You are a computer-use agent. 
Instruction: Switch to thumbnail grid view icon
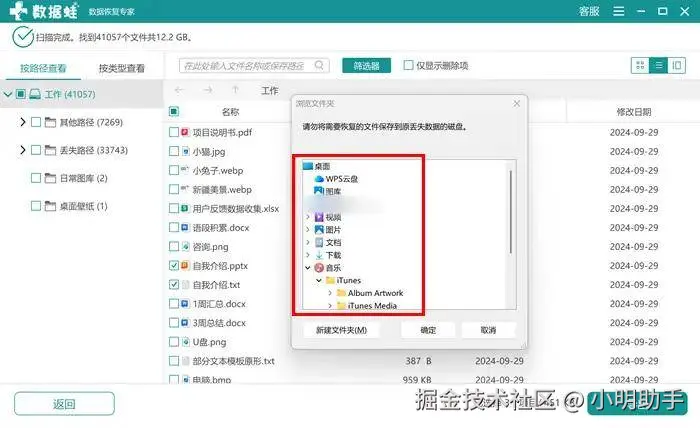(640, 66)
